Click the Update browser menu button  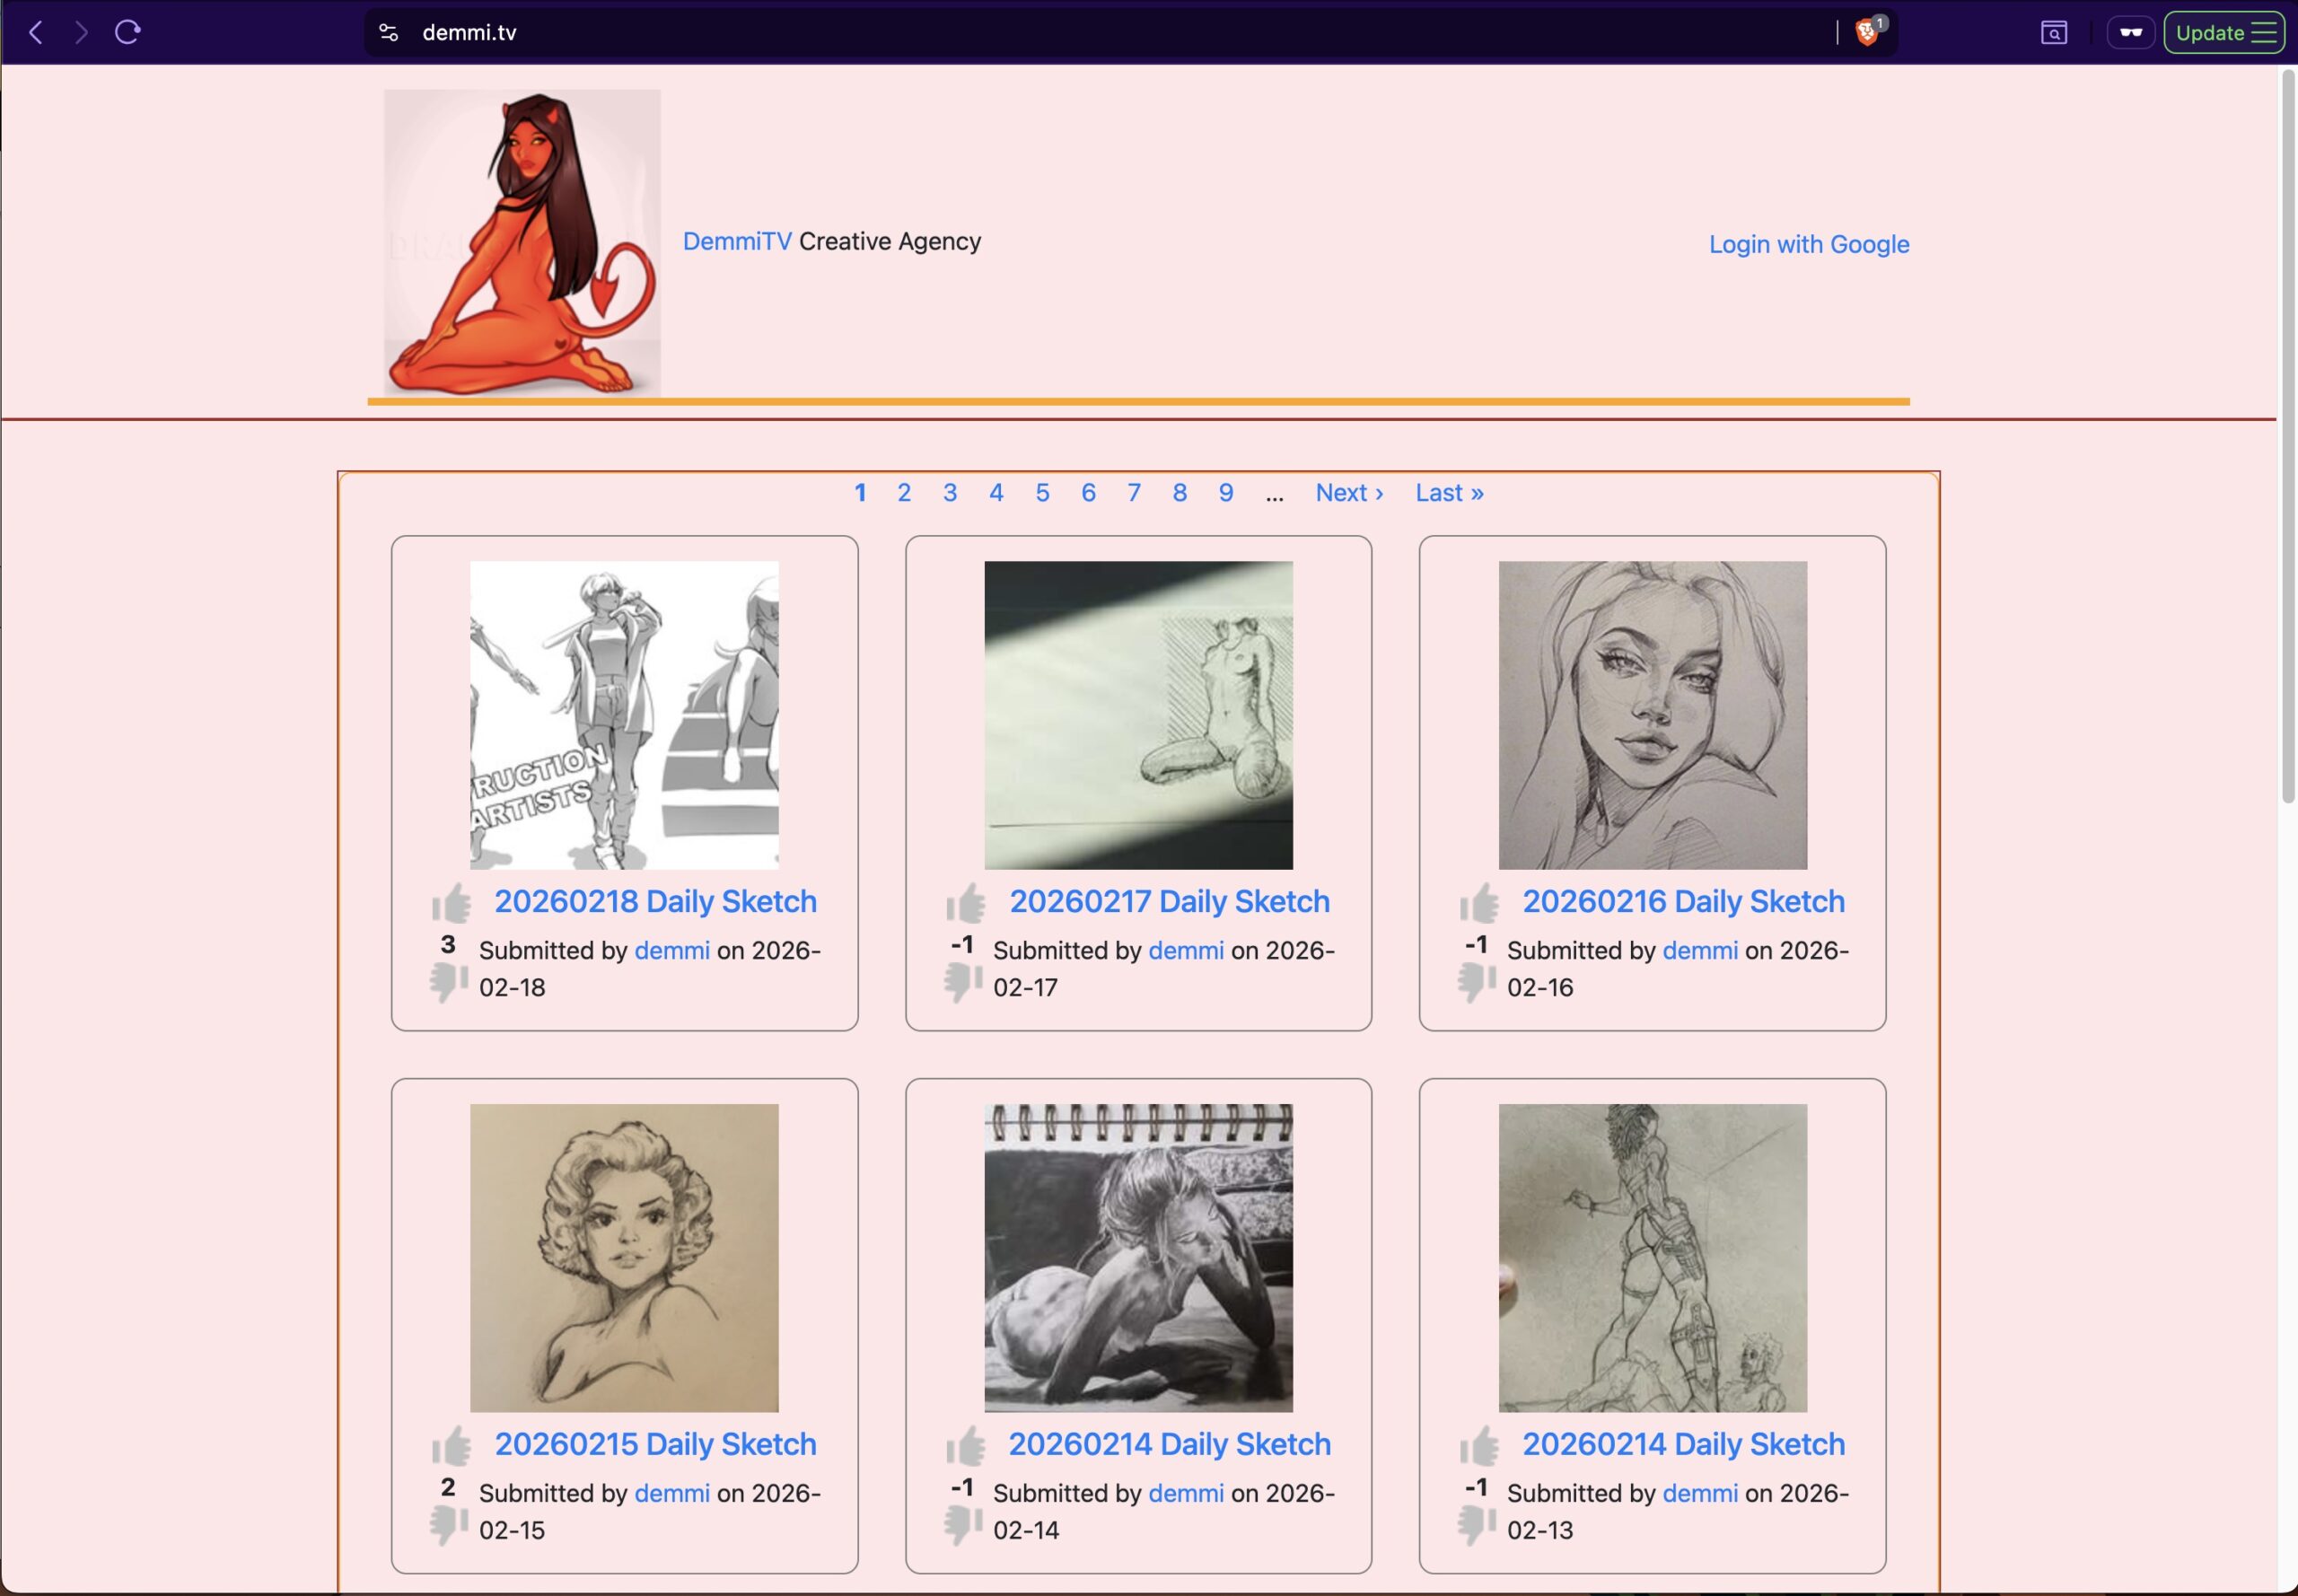(2224, 32)
